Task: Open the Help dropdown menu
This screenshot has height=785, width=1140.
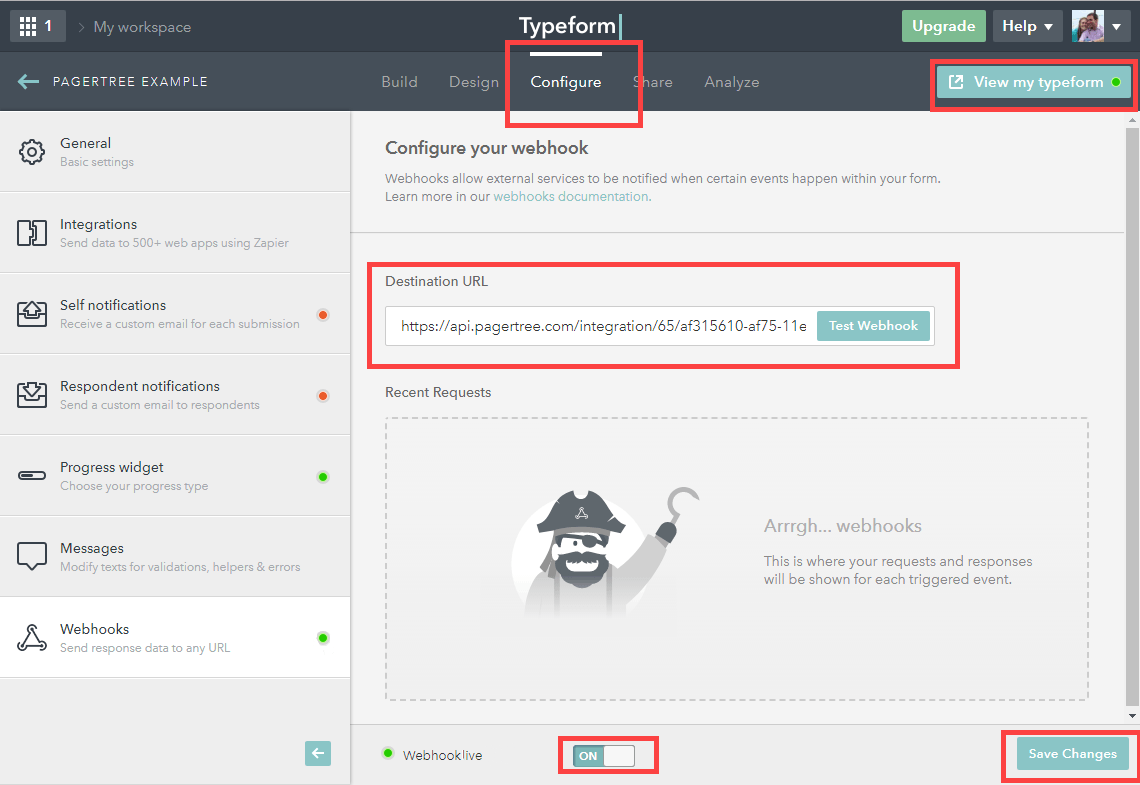Action: (1027, 26)
